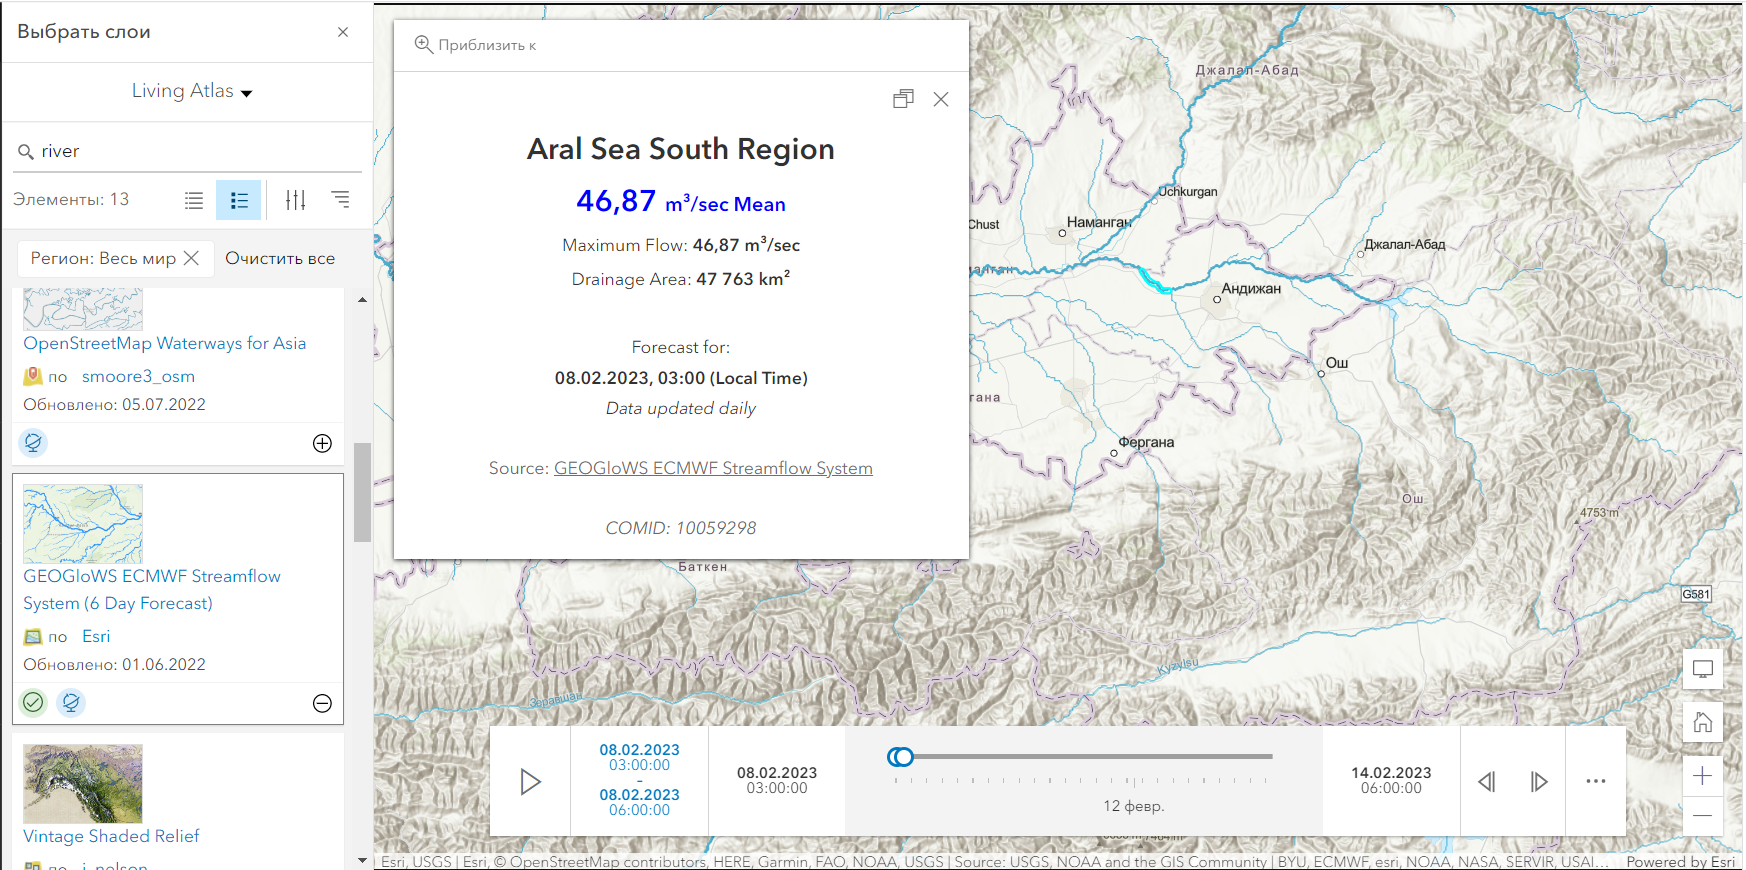The height and width of the screenshot is (870, 1746).
Task: Open filter settings for layer search
Action: pos(295,200)
